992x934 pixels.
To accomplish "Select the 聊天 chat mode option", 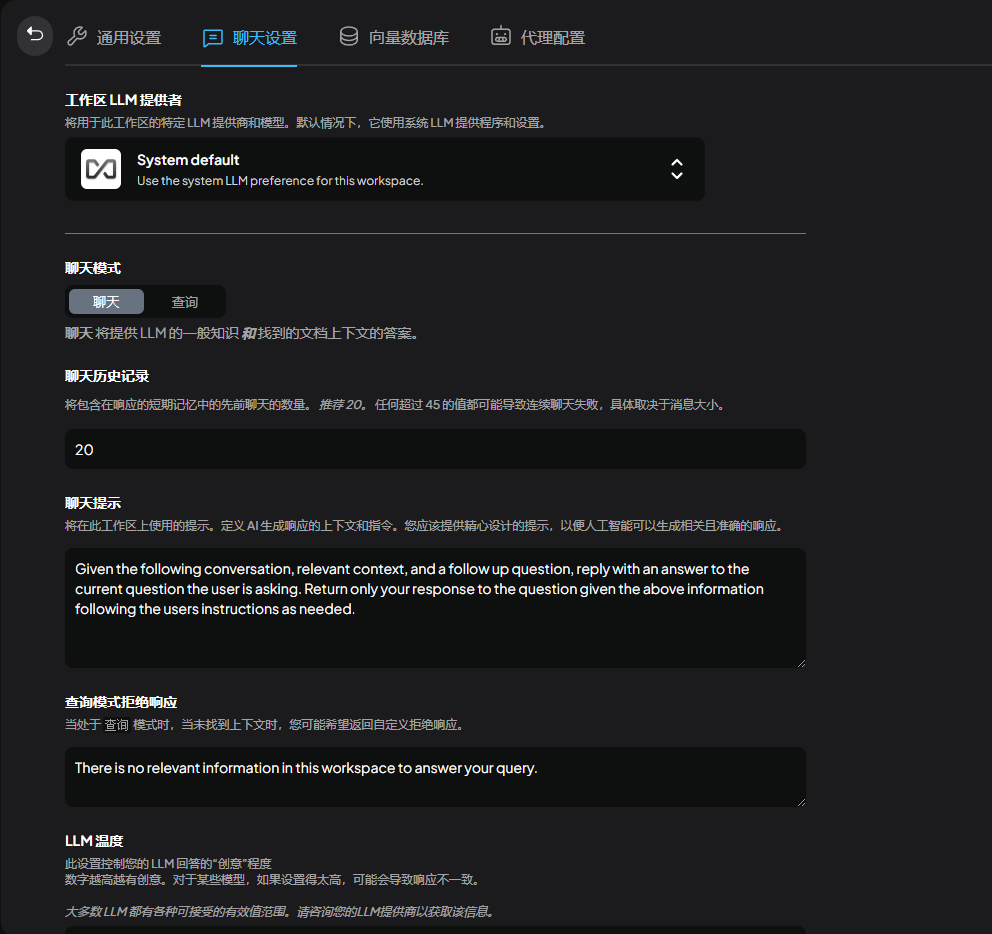I will tap(106, 302).
